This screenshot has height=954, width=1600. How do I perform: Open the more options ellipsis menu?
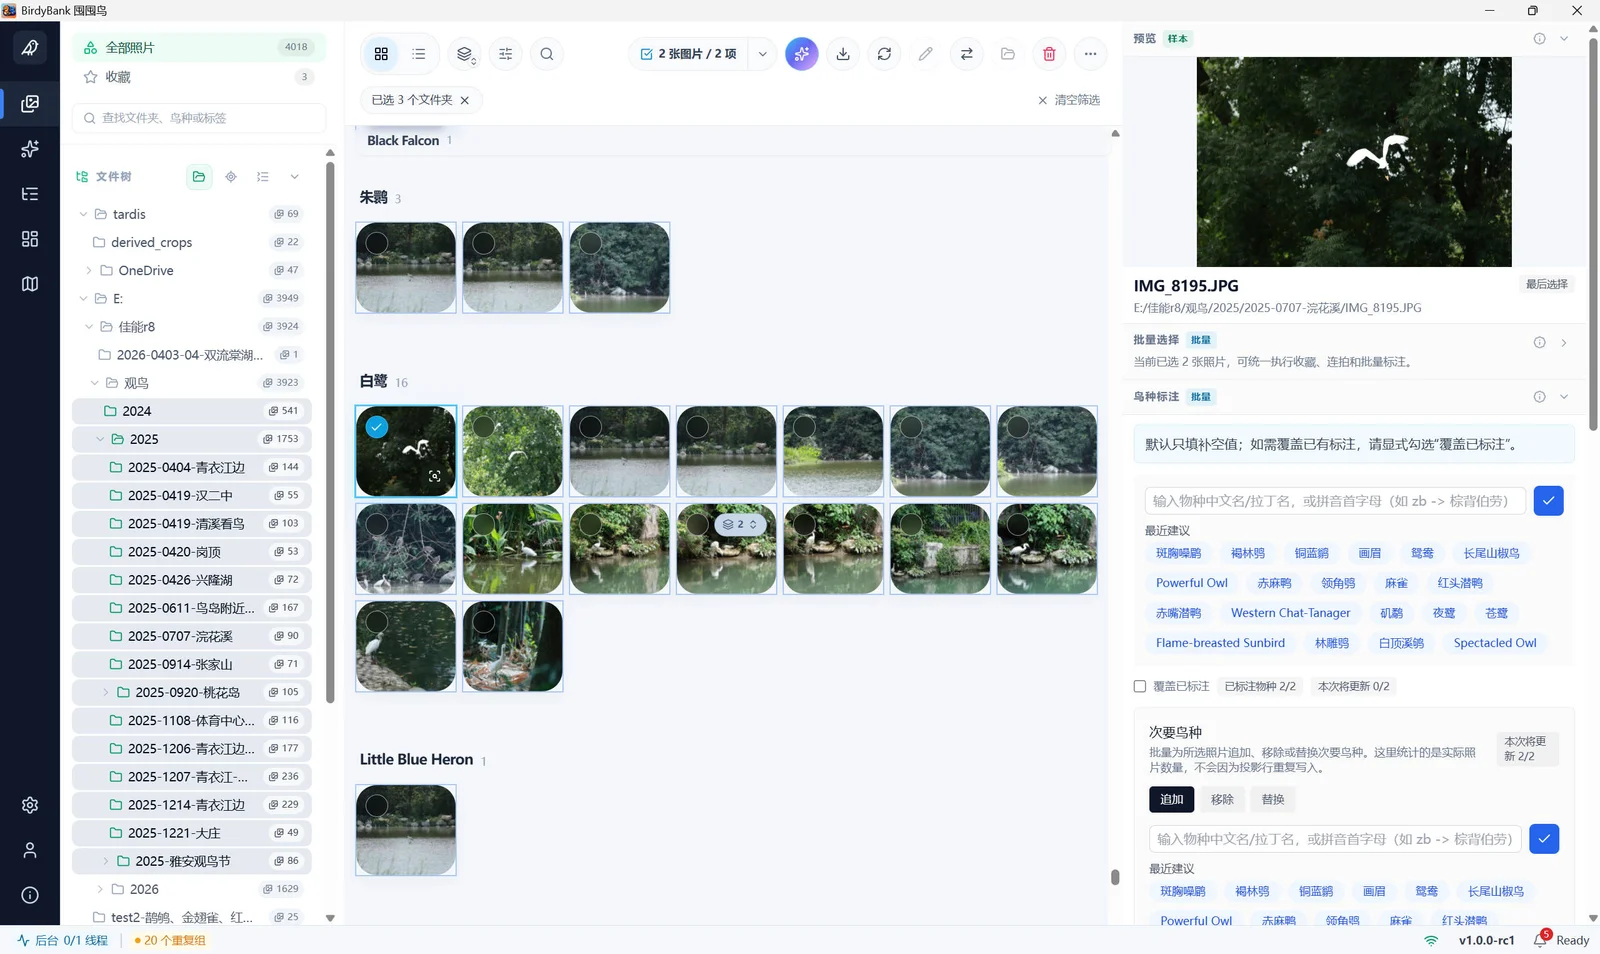(x=1091, y=54)
